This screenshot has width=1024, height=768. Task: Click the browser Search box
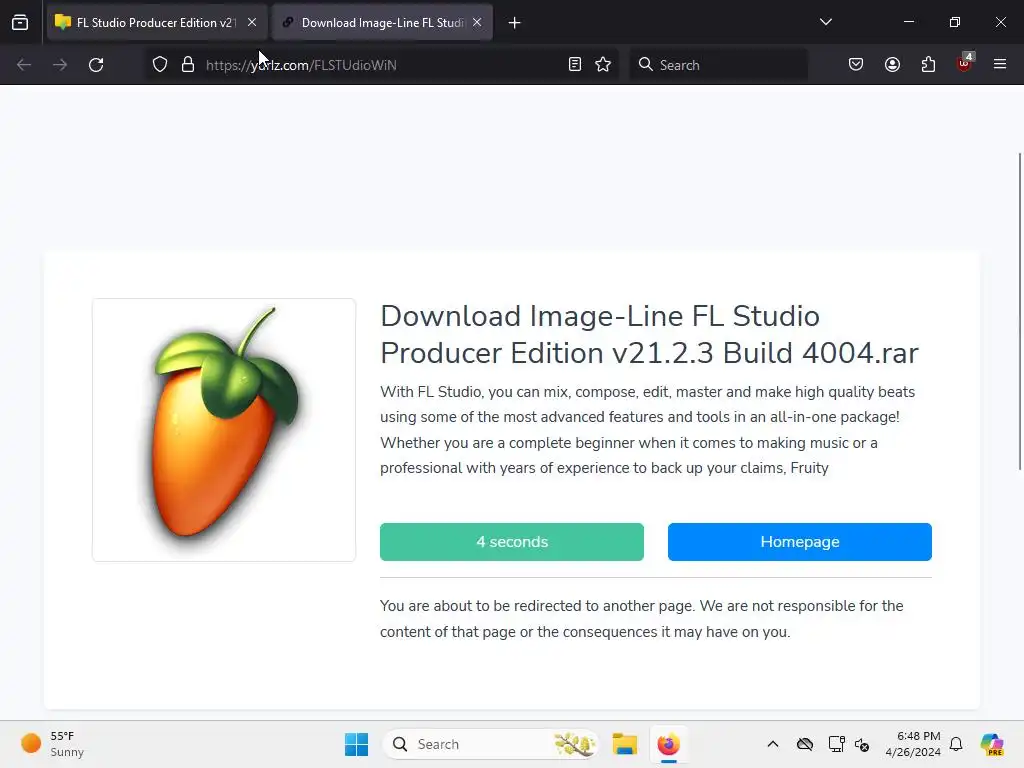pyautogui.click(x=718, y=65)
